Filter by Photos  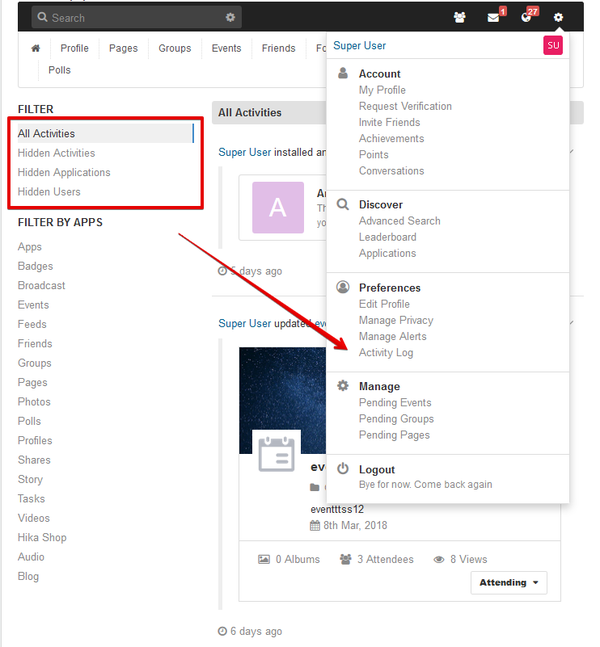coord(34,402)
